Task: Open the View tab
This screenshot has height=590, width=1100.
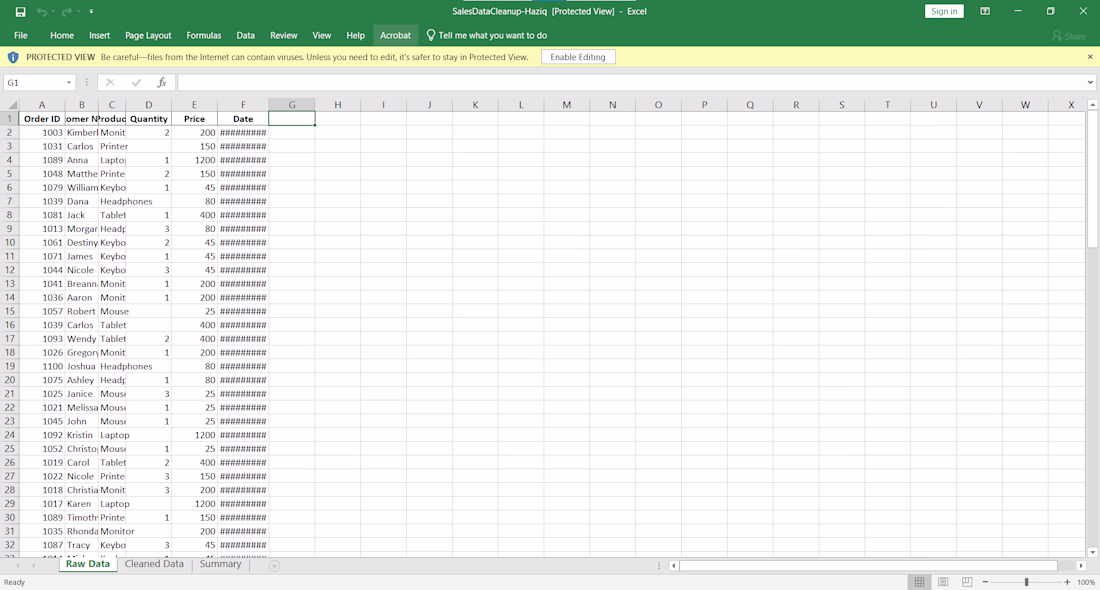Action: pyautogui.click(x=321, y=35)
